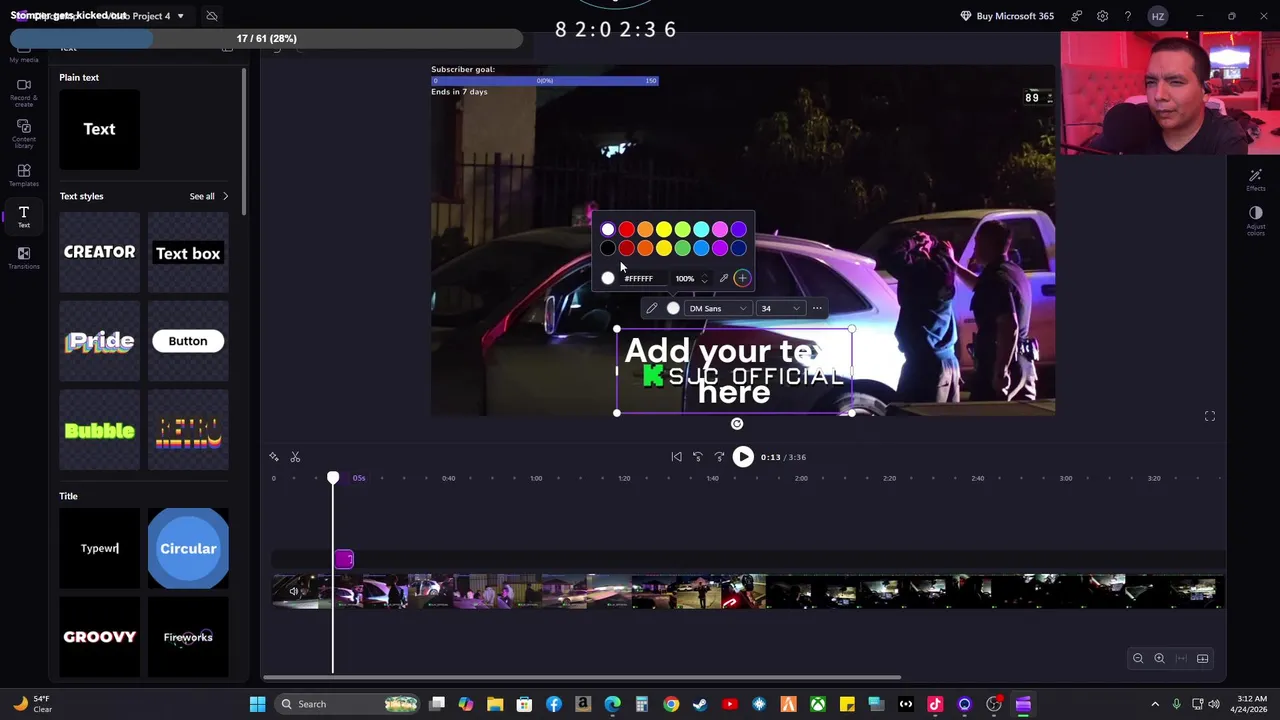Skip to the start of the video

(676, 457)
